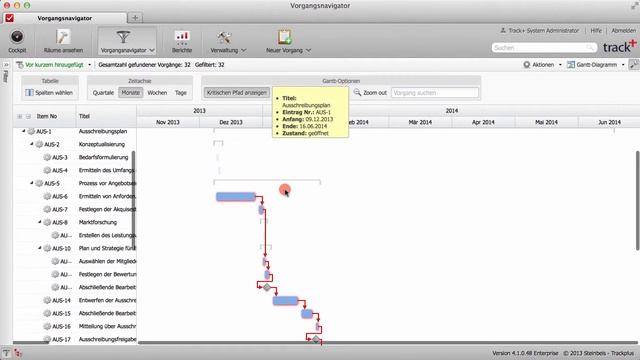Select the AUS-14 row
Image resolution: width=640 pixels, height=360 pixels.
point(75,300)
